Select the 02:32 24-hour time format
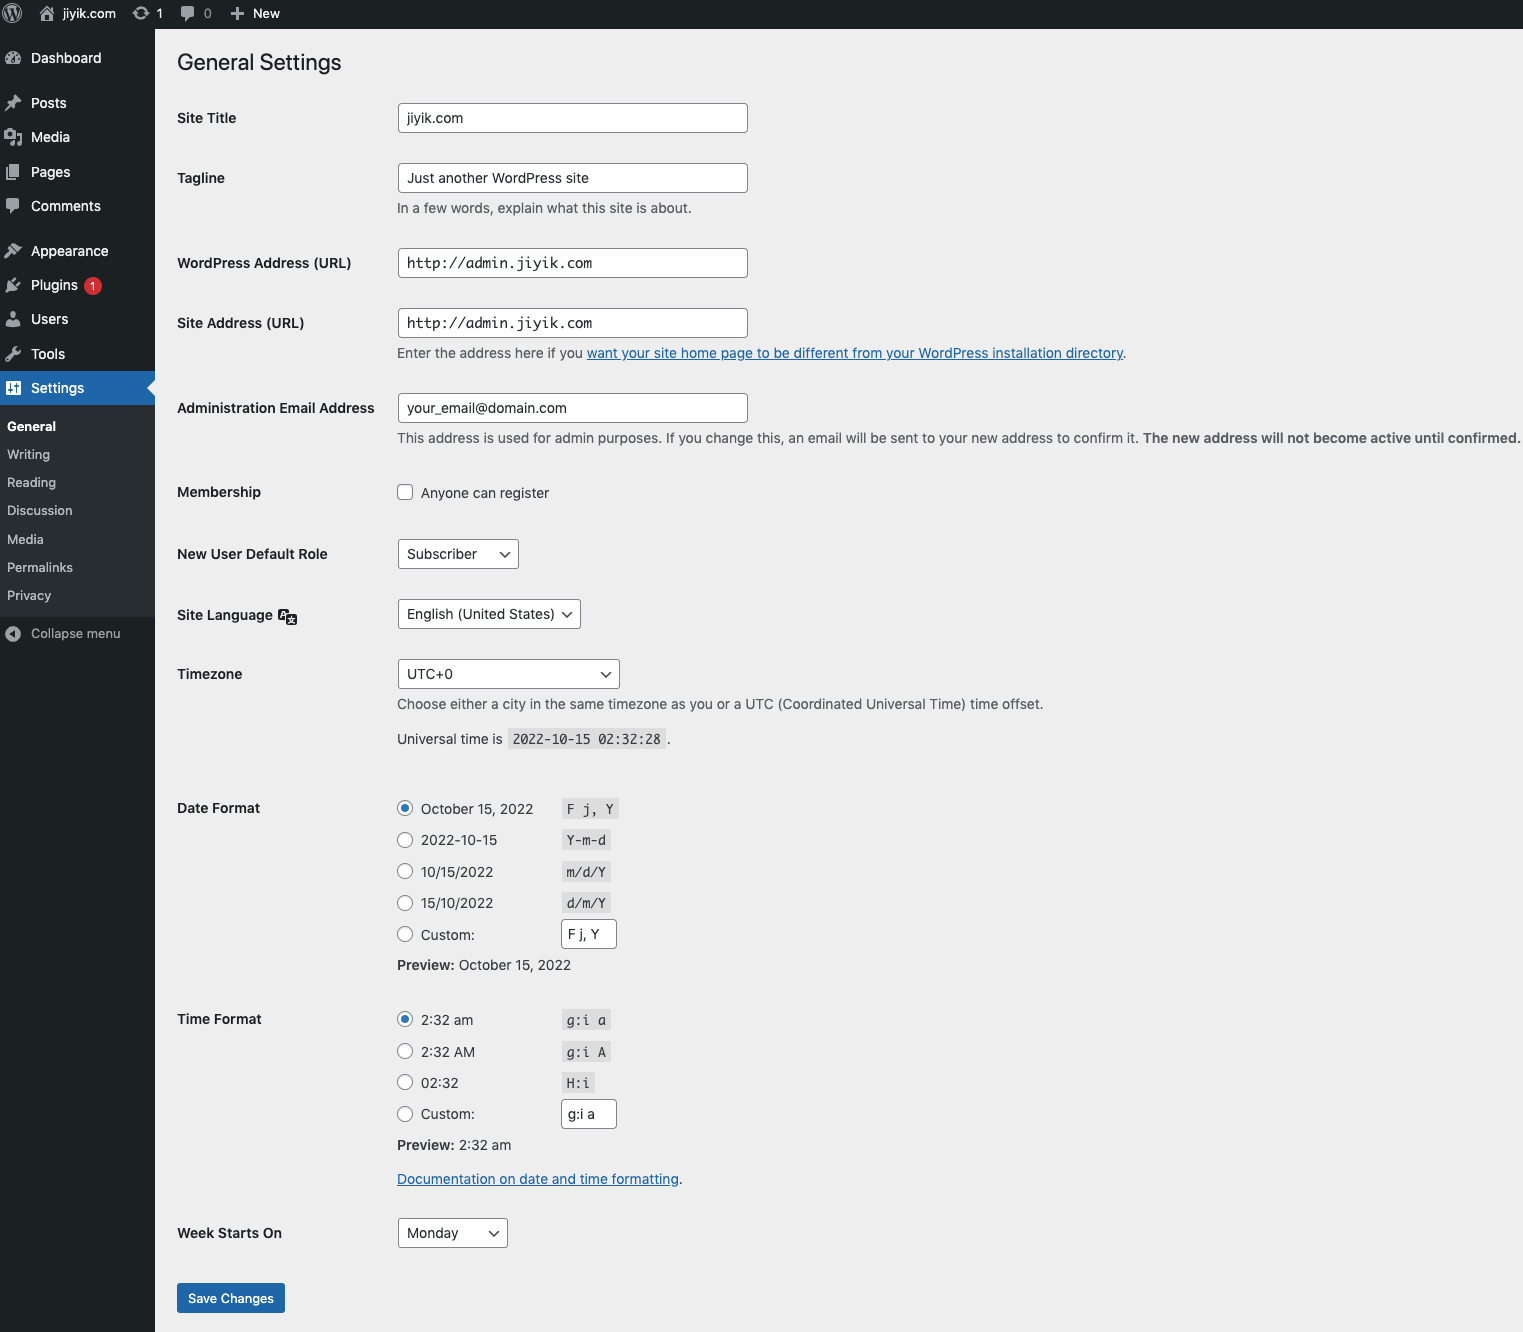 (405, 1082)
